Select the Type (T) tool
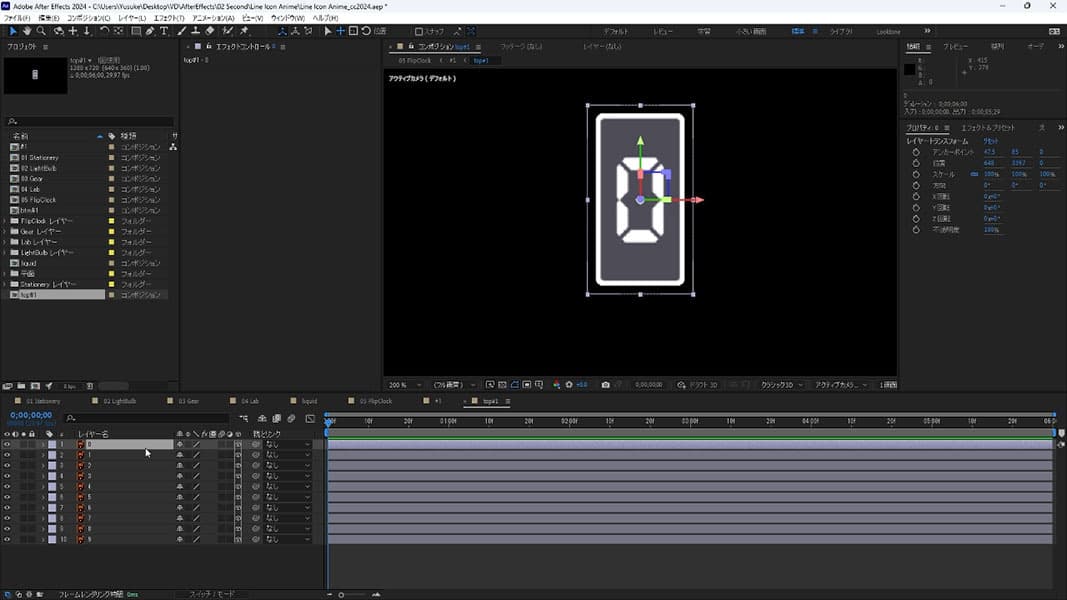The width and height of the screenshot is (1067, 600). point(164,31)
